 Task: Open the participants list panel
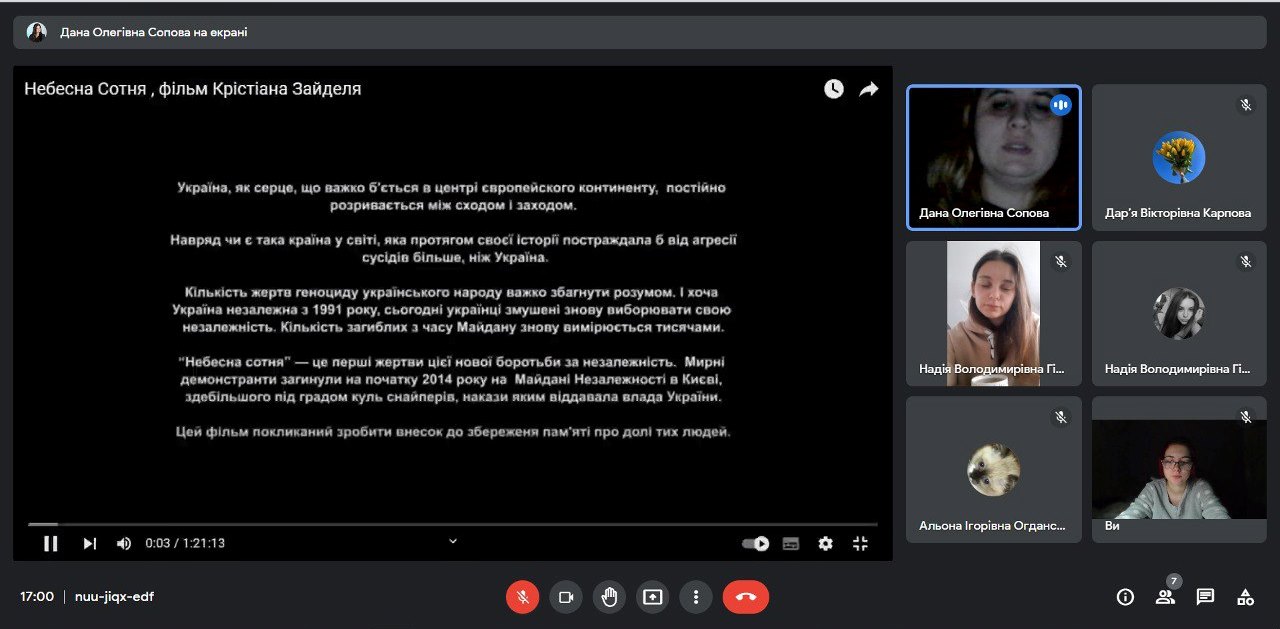[x=1165, y=597]
